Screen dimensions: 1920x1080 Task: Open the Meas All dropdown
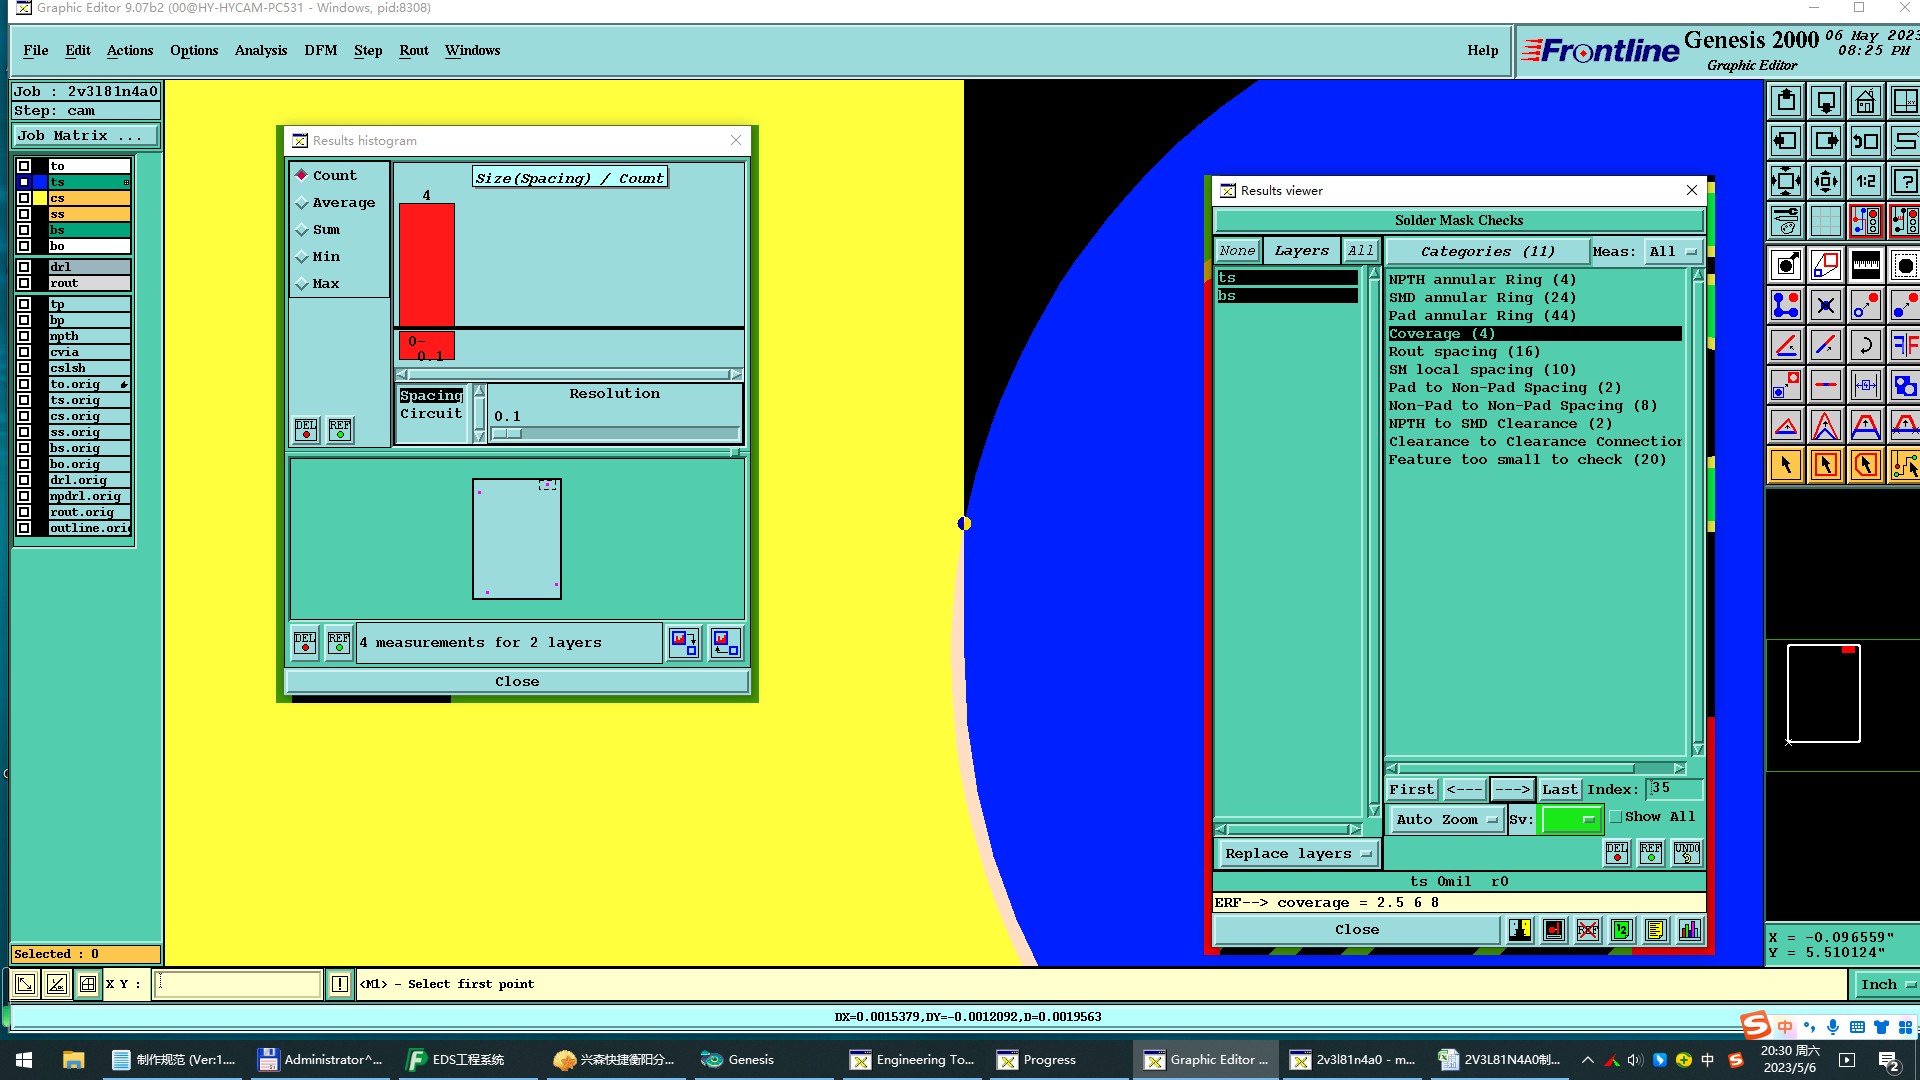tap(1672, 251)
